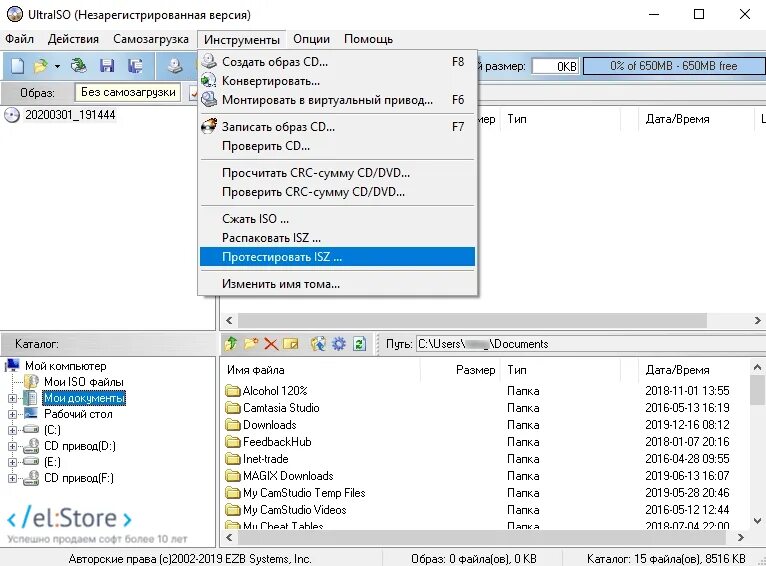Click the New folder icon in catalog toolbar

[x=251, y=344]
